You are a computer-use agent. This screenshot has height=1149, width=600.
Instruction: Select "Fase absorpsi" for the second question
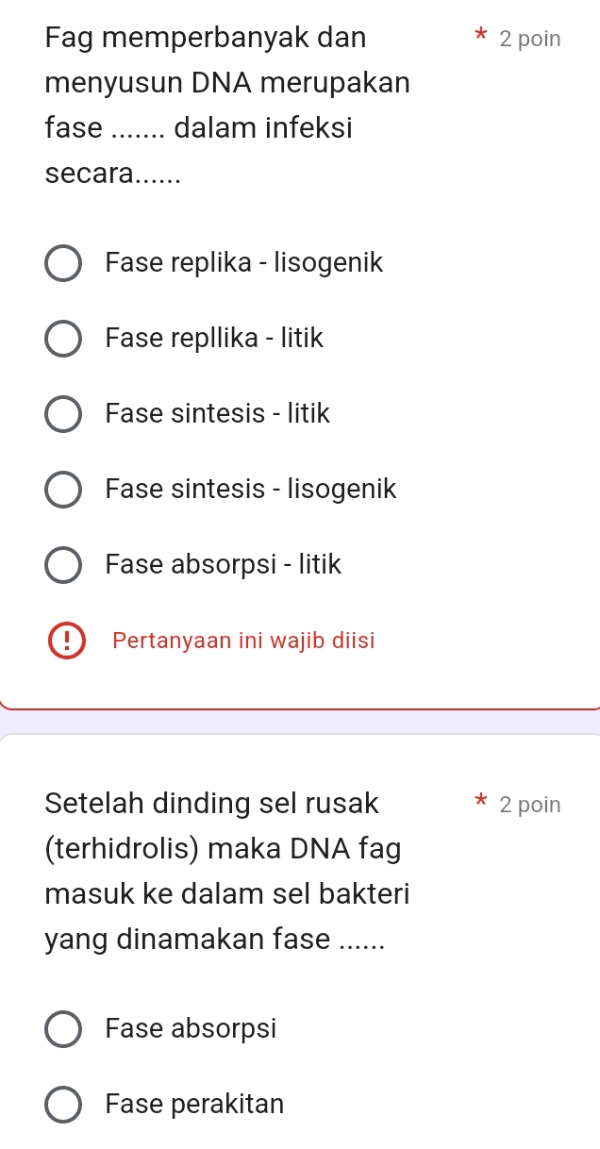63,1028
